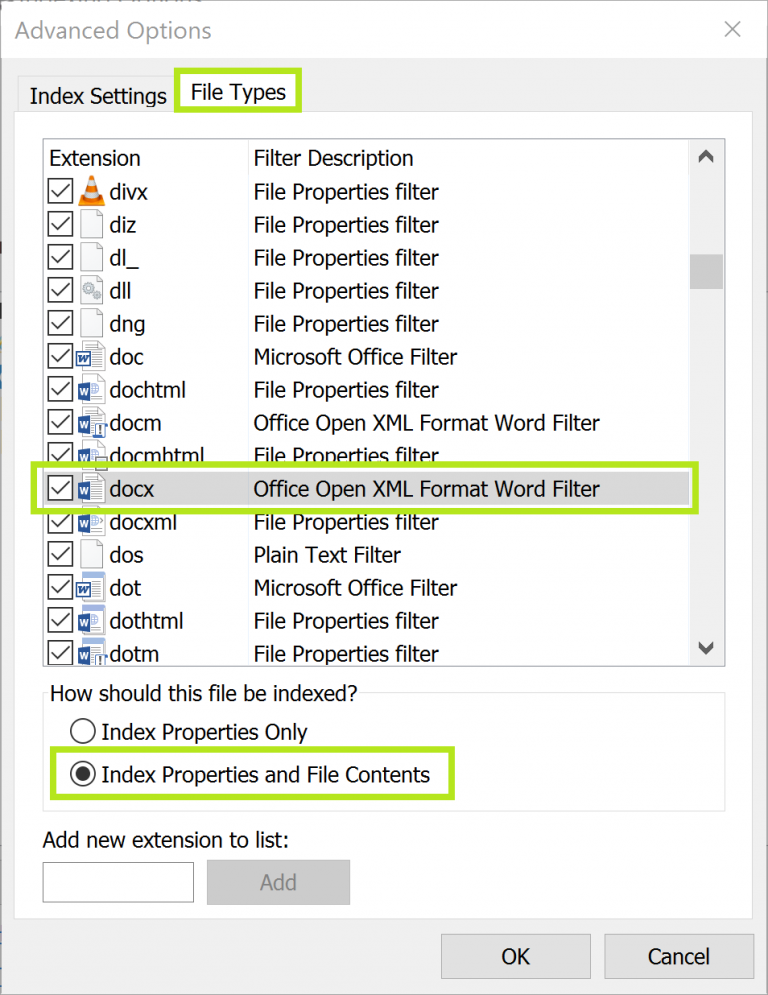Toggle the diz extension checkbox
768x995 pixels.
(x=60, y=225)
